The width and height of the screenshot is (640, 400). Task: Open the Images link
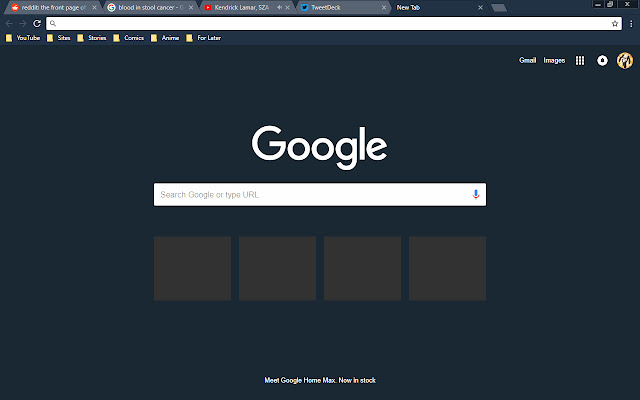tap(554, 60)
